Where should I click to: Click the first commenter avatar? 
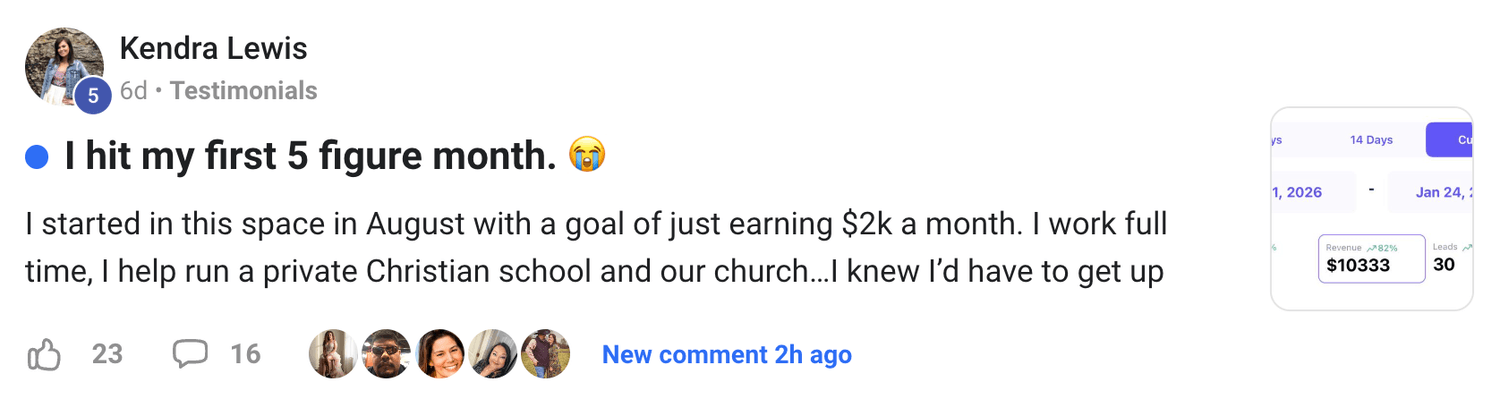pyautogui.click(x=333, y=354)
